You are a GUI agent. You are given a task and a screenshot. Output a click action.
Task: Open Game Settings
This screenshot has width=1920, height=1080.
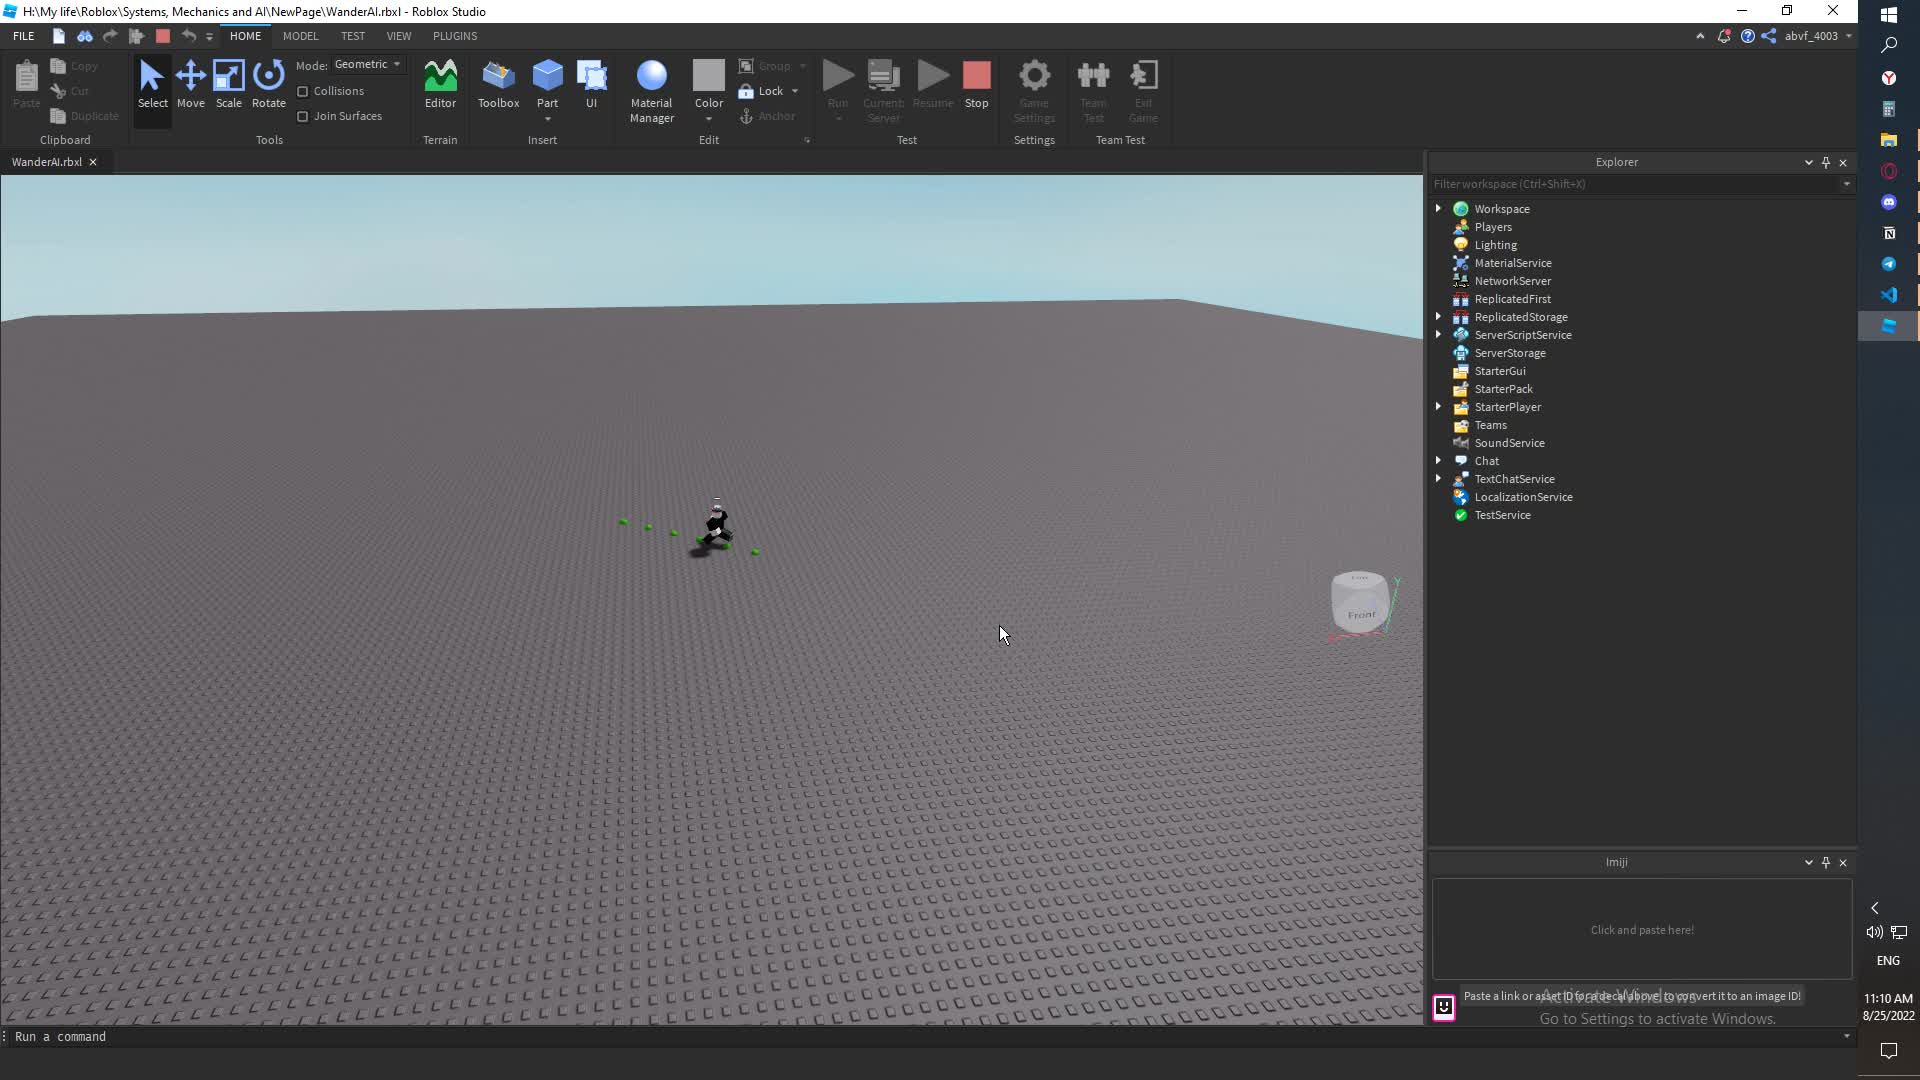tap(1034, 91)
